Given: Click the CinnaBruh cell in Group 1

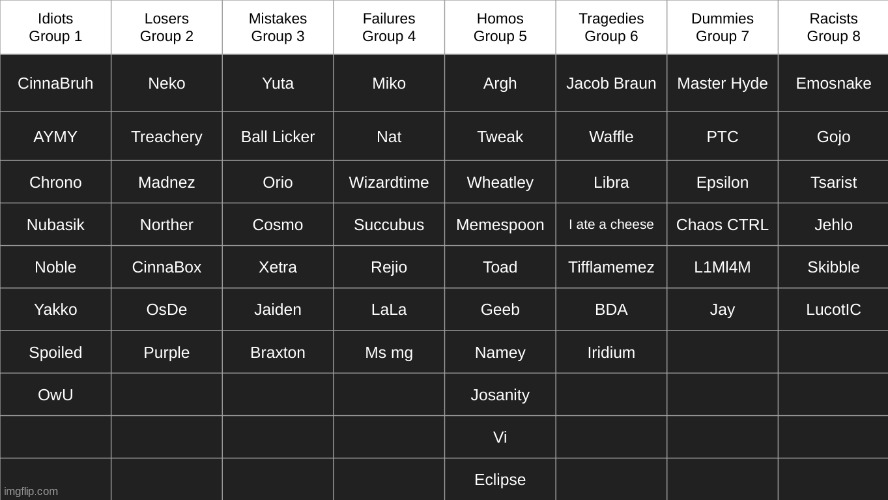Looking at the screenshot, I should pyautogui.click(x=56, y=83).
